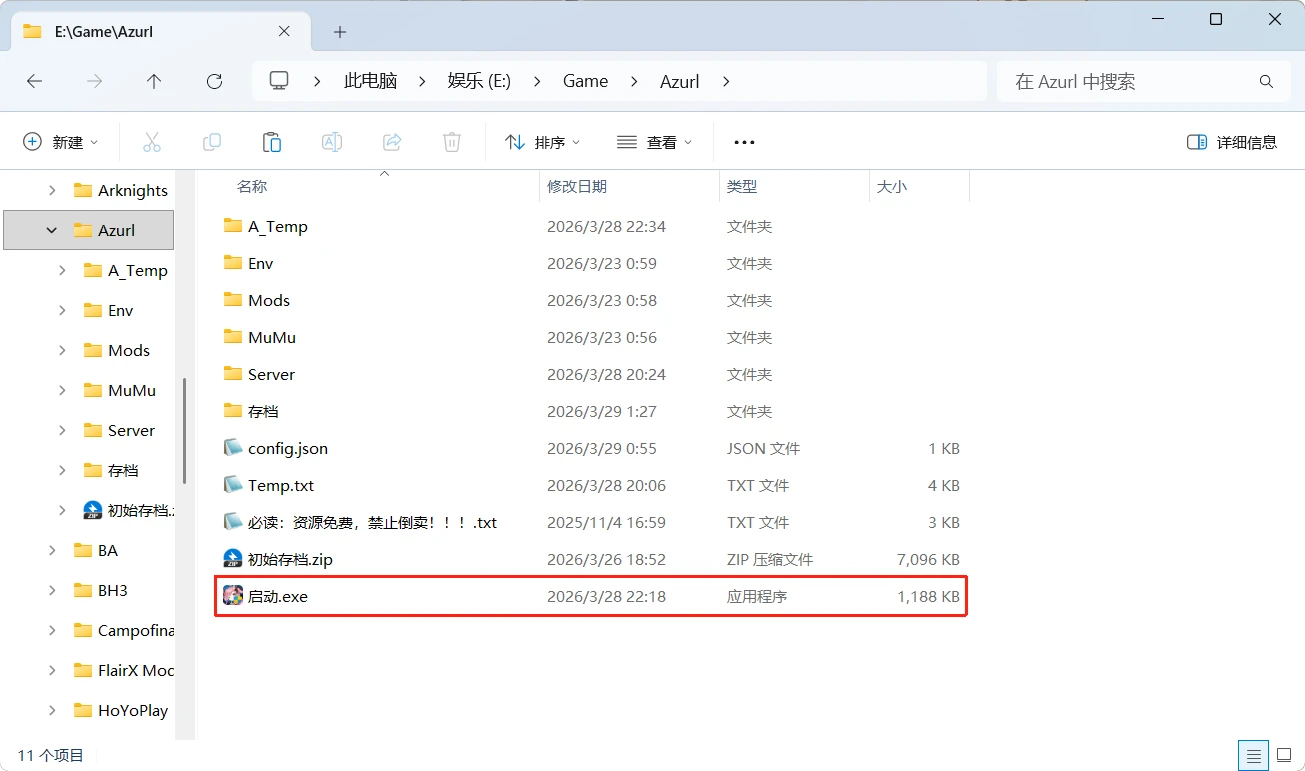
Task: Open the 排序 sort dropdown
Action: (x=543, y=141)
